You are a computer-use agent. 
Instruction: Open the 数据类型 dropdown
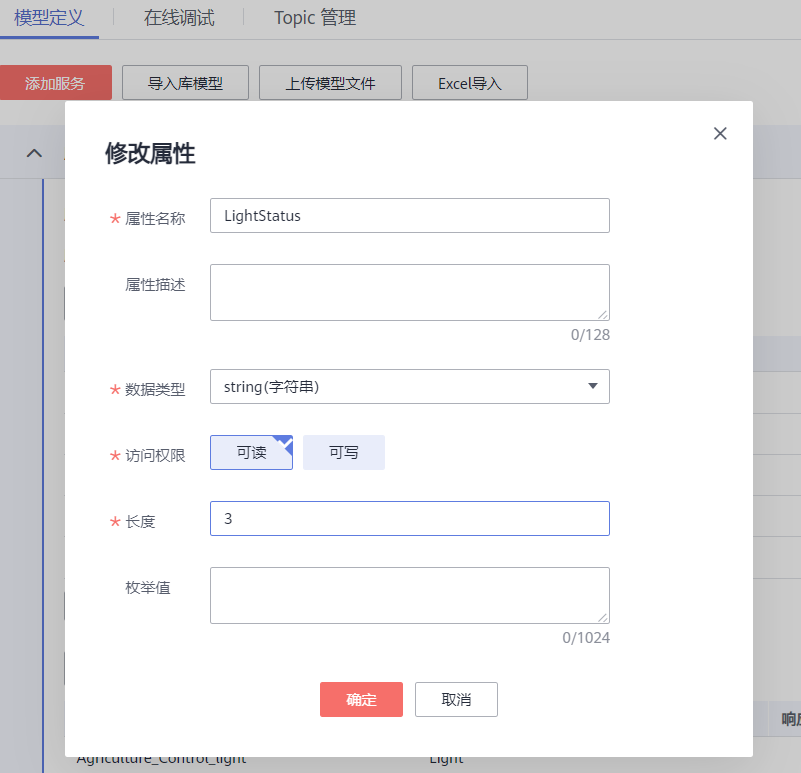tap(410, 387)
